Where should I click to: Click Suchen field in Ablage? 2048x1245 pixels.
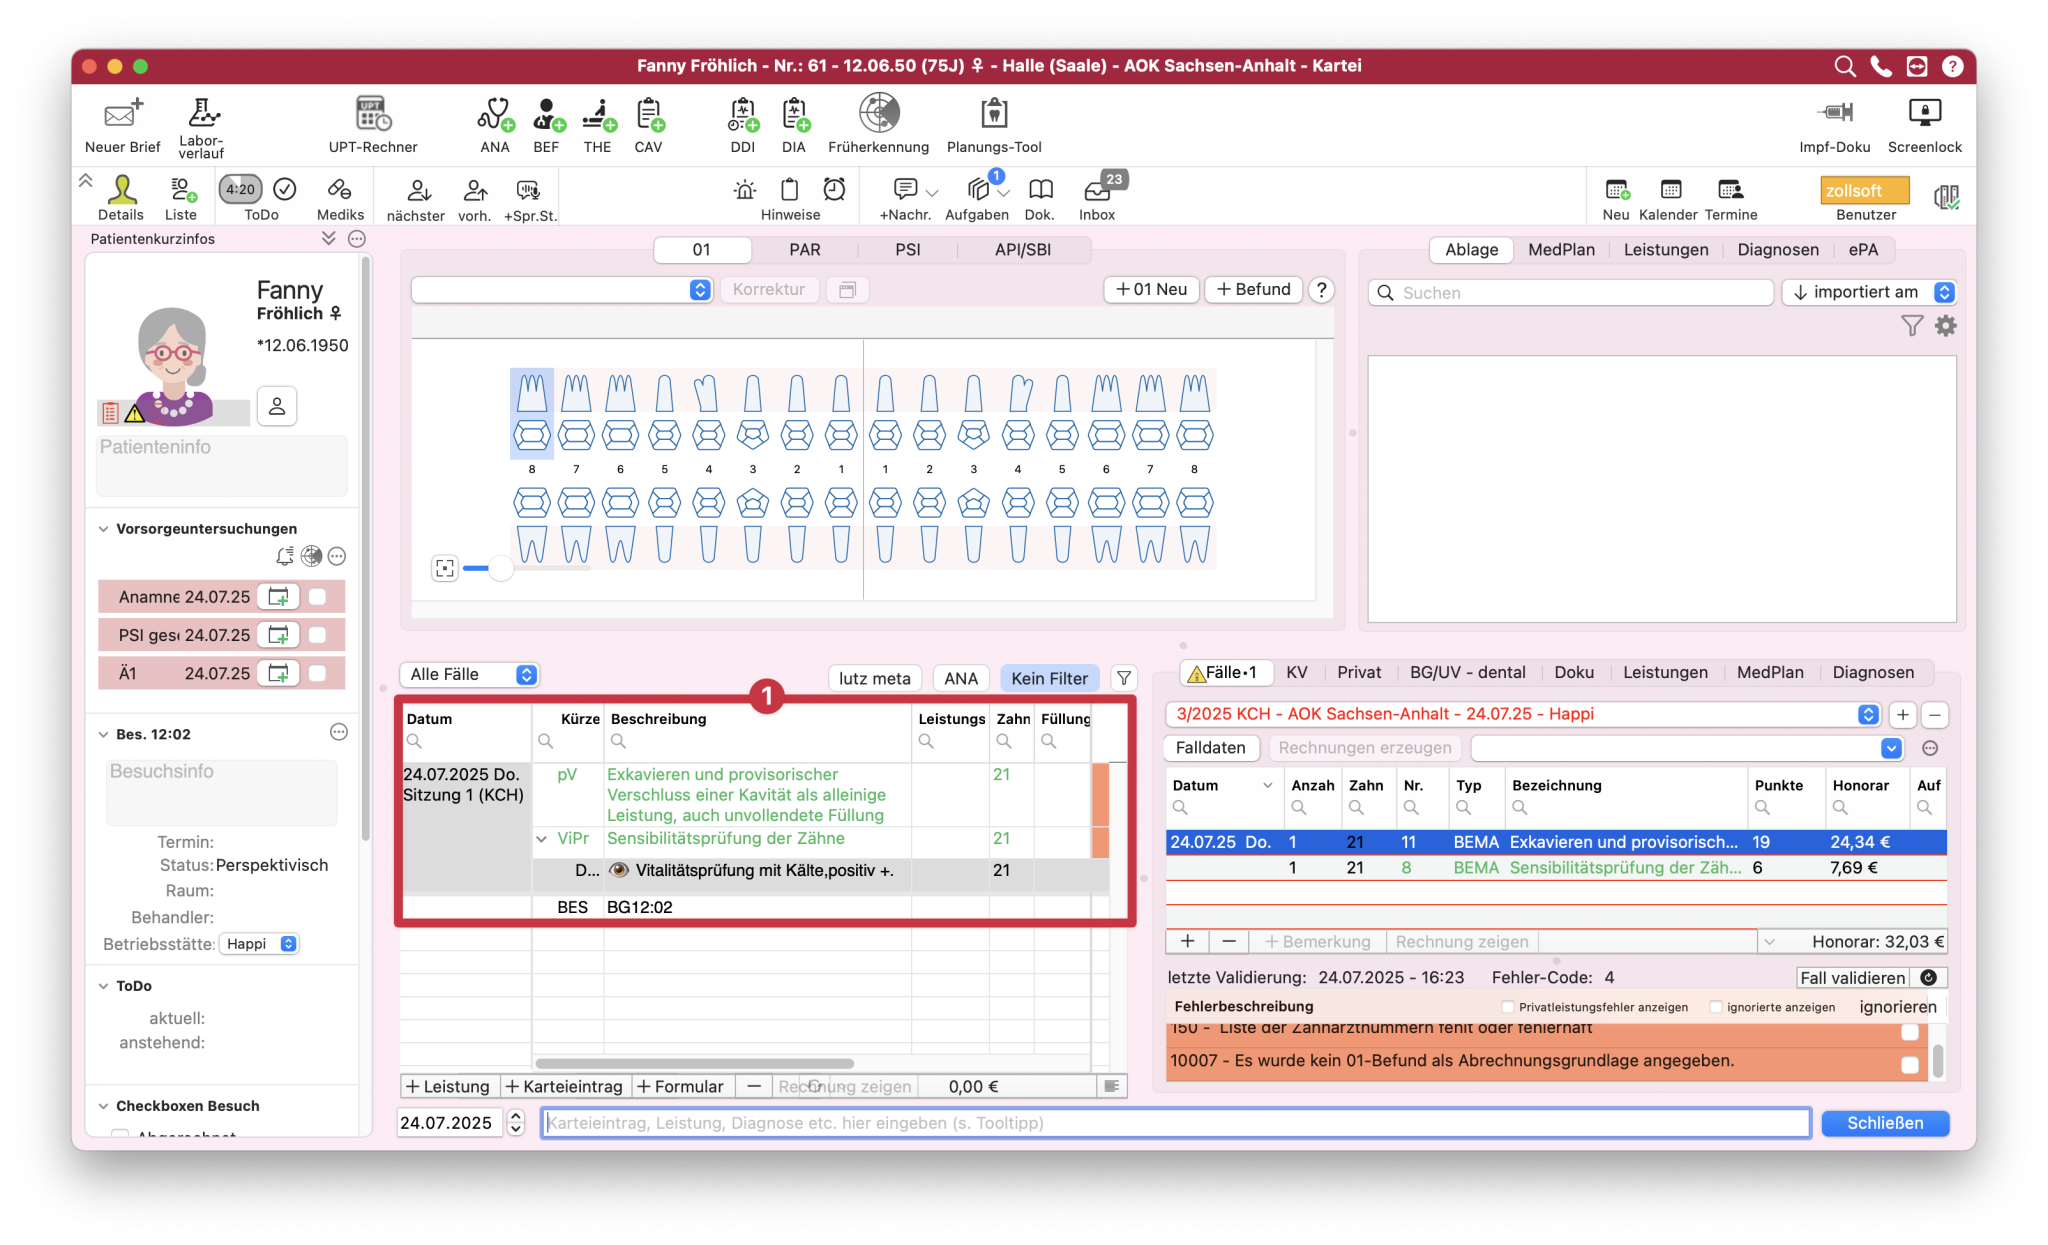point(1570,292)
